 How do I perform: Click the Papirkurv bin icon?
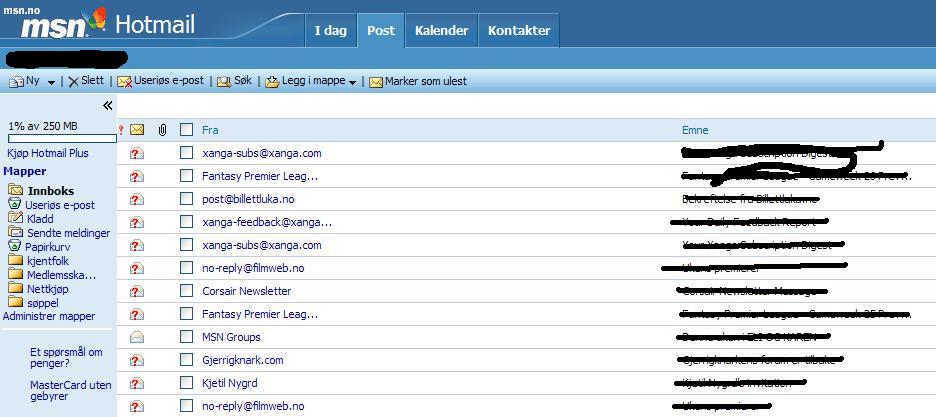tap(15, 246)
